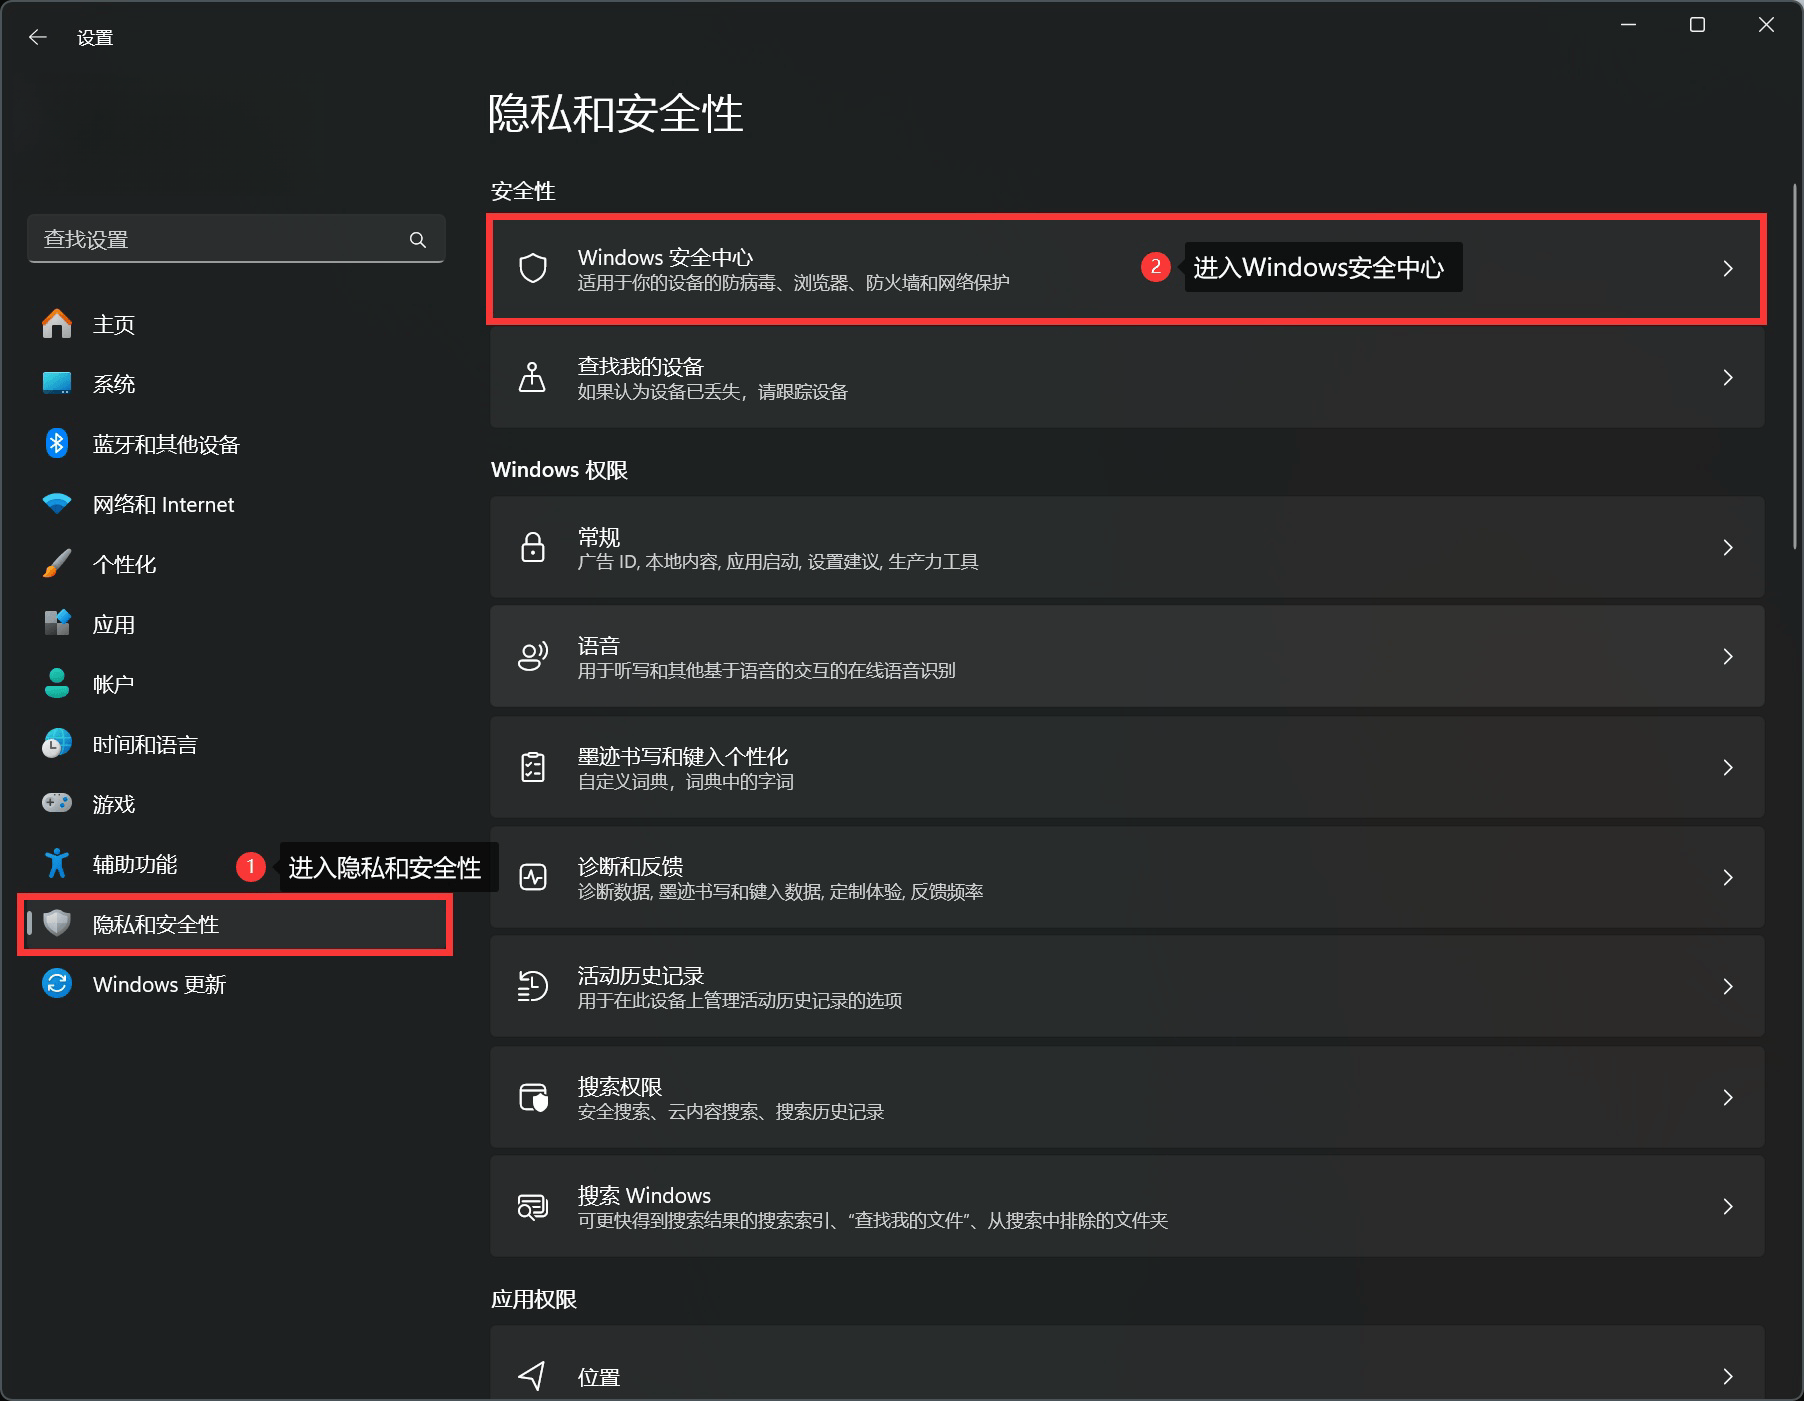The width and height of the screenshot is (1804, 1401).
Task: Click the 诊断和反馈 pulse icon
Action: [533, 878]
